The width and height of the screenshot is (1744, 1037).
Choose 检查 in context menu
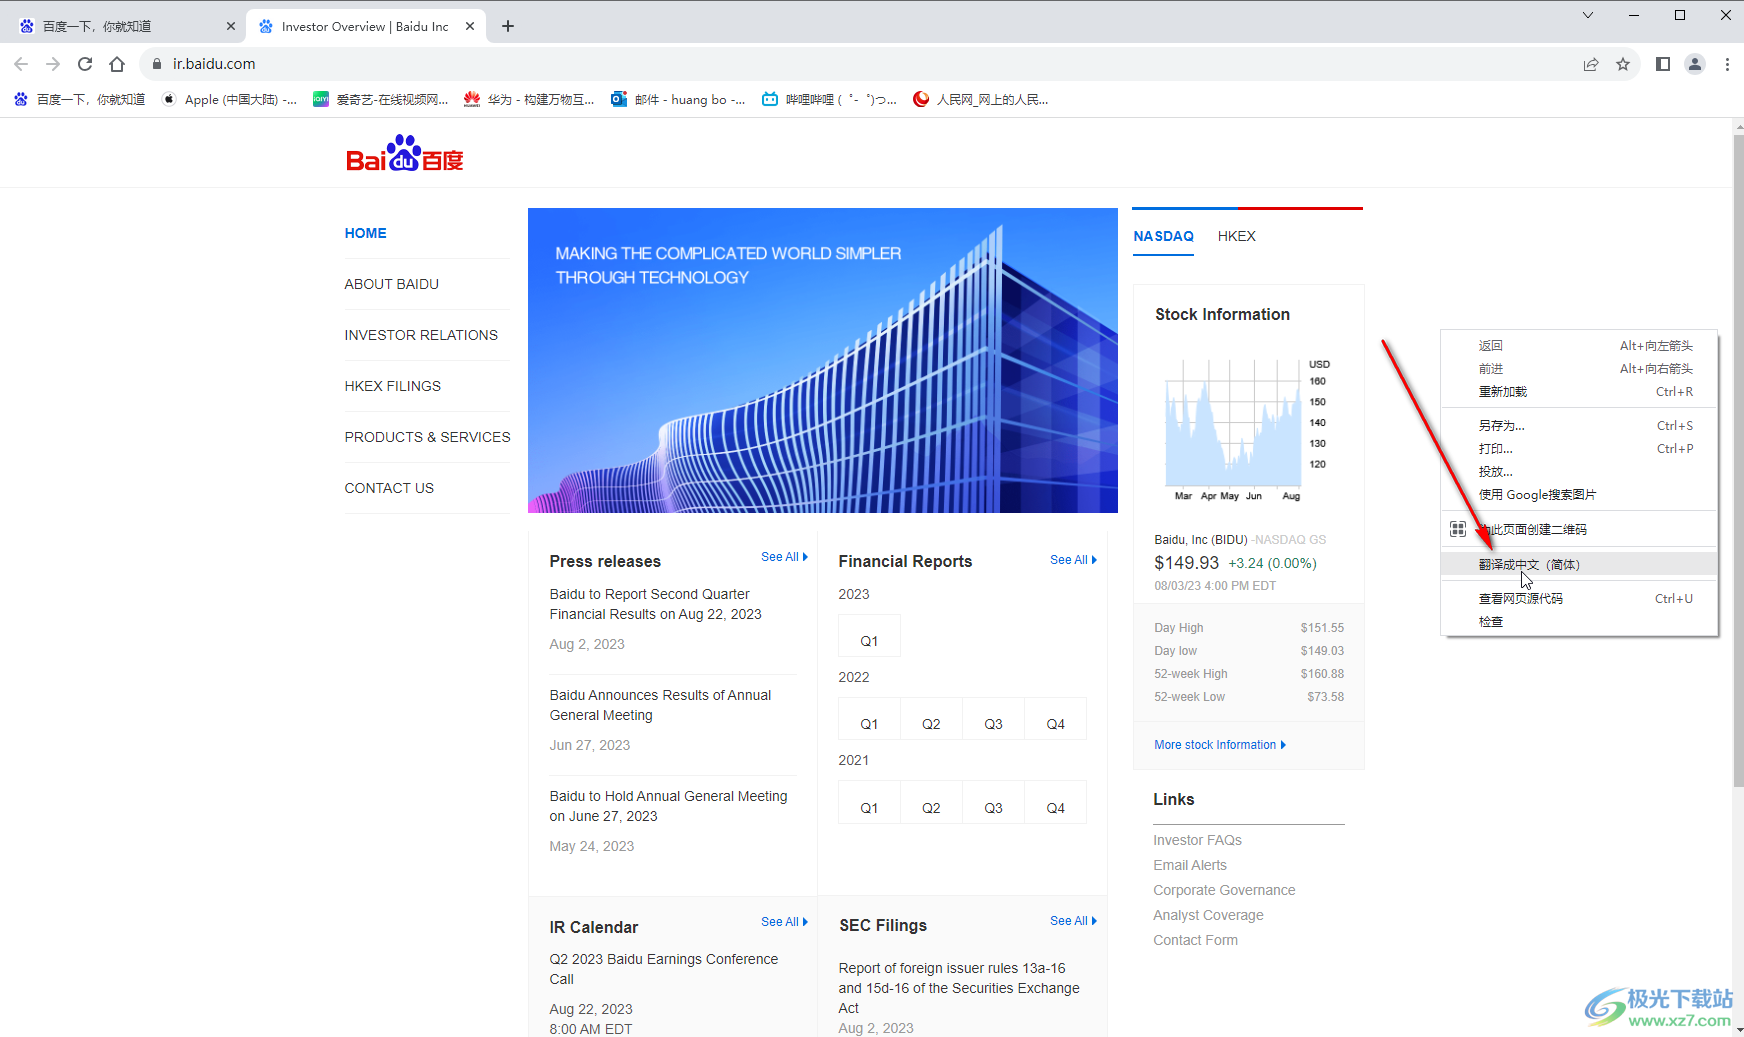(1579, 622)
